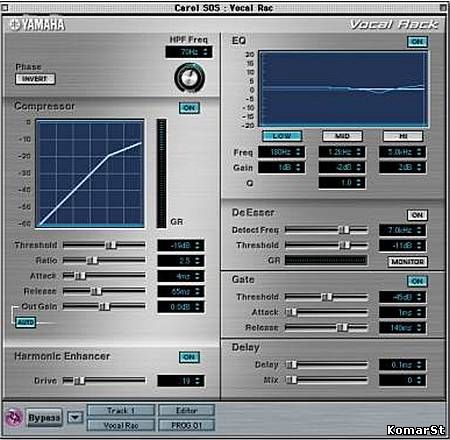
Task: Click the Gate Release 140ms stepper
Action: click(x=402, y=328)
